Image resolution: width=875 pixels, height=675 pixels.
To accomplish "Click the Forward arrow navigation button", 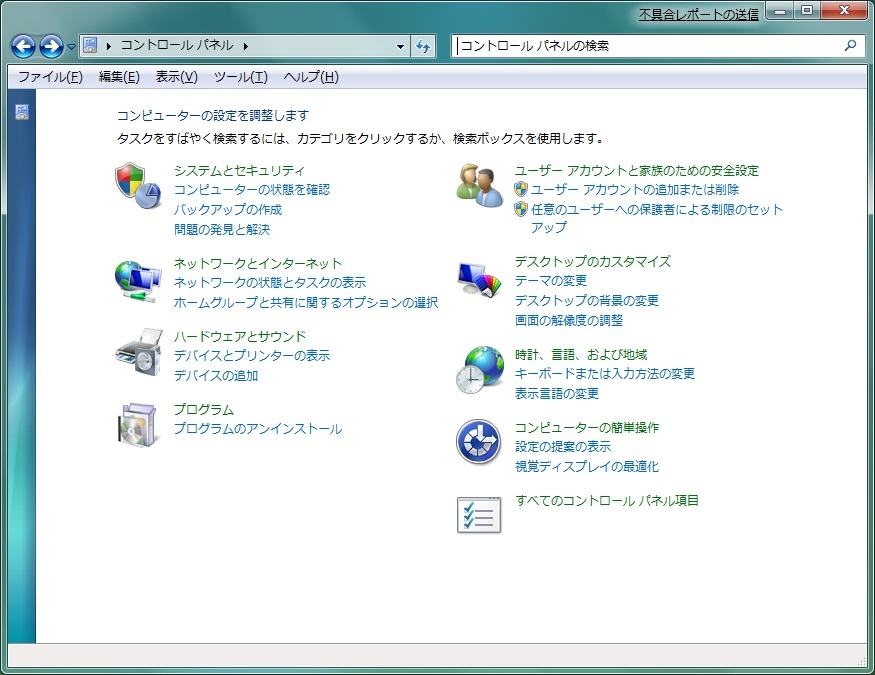I will point(51,46).
